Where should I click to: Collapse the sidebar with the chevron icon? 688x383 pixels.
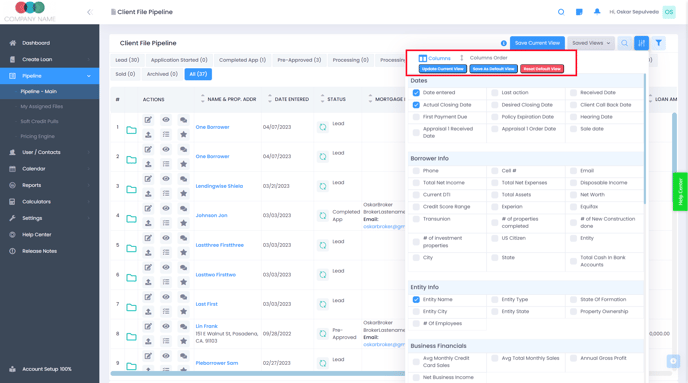pyautogui.click(x=90, y=12)
